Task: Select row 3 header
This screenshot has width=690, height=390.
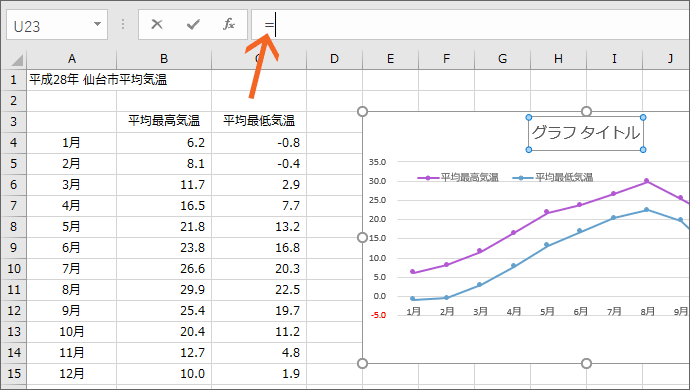Action: (13, 121)
